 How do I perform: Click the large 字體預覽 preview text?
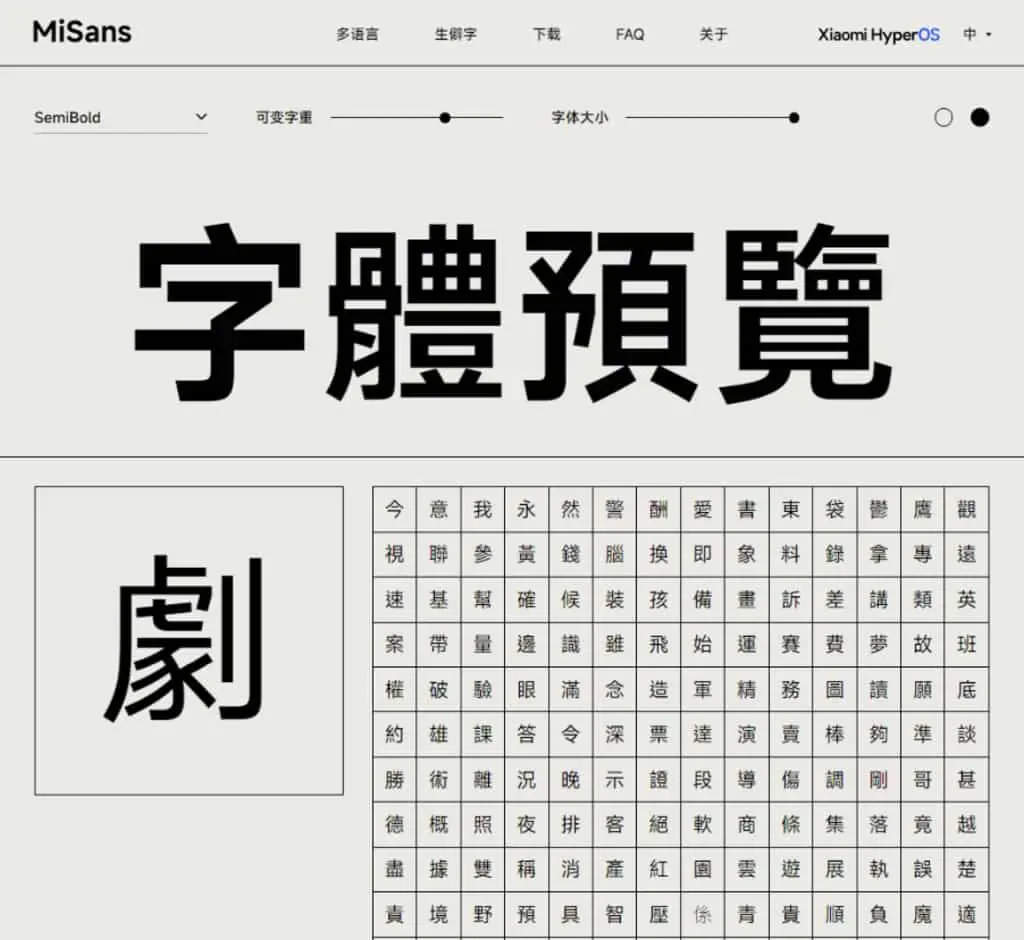click(513, 312)
